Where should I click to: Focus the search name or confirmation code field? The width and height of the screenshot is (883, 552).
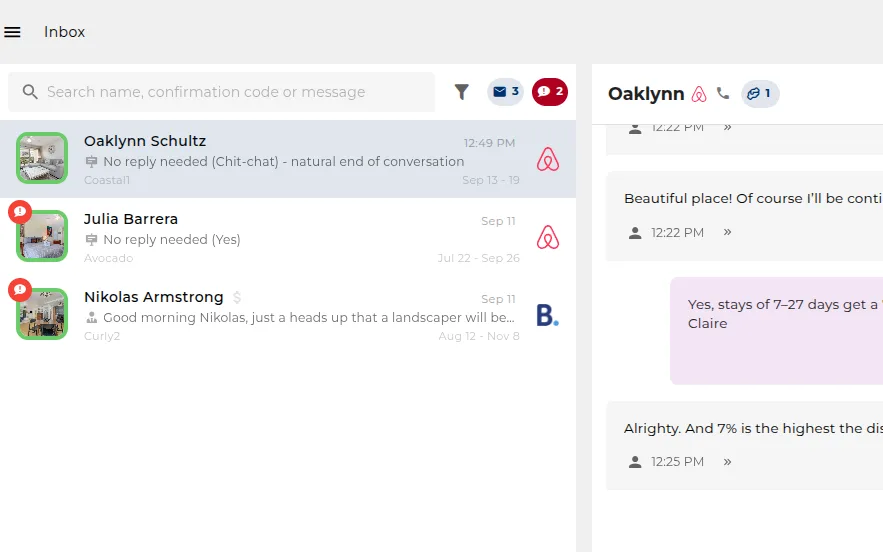point(221,92)
